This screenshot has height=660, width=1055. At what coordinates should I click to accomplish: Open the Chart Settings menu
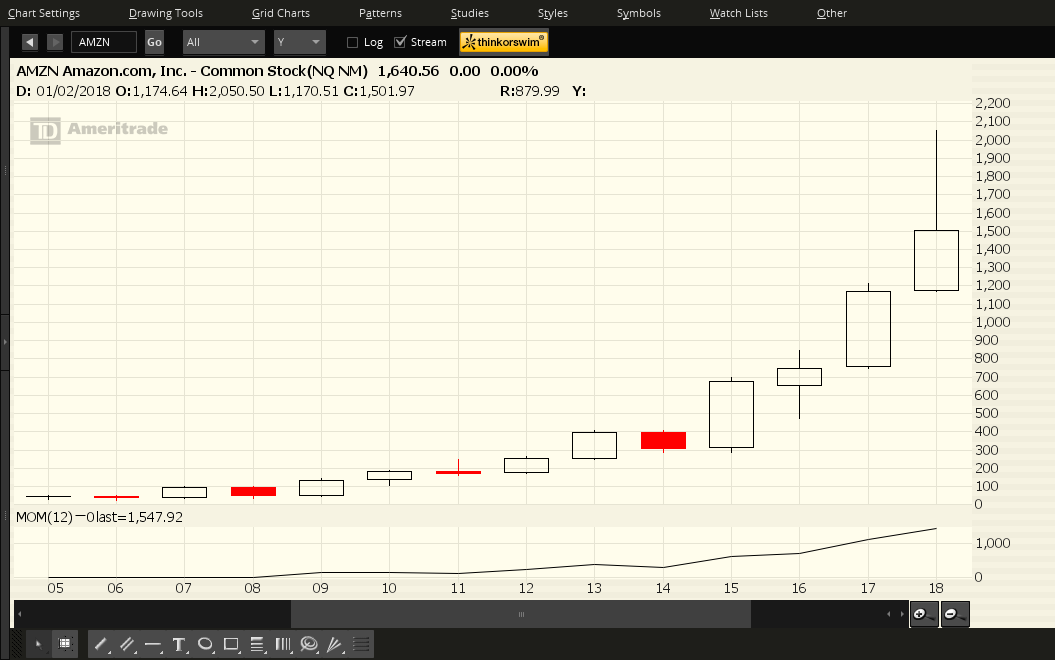[44, 13]
